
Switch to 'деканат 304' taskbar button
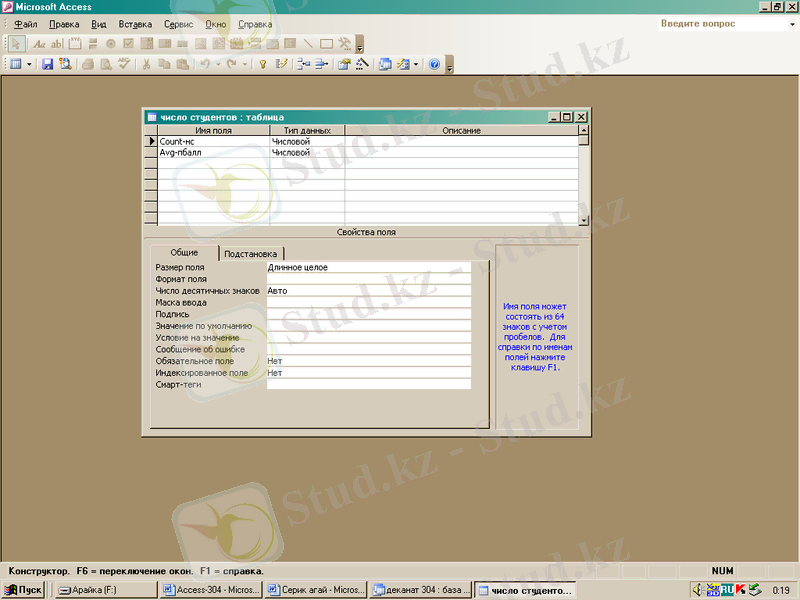click(x=420, y=590)
